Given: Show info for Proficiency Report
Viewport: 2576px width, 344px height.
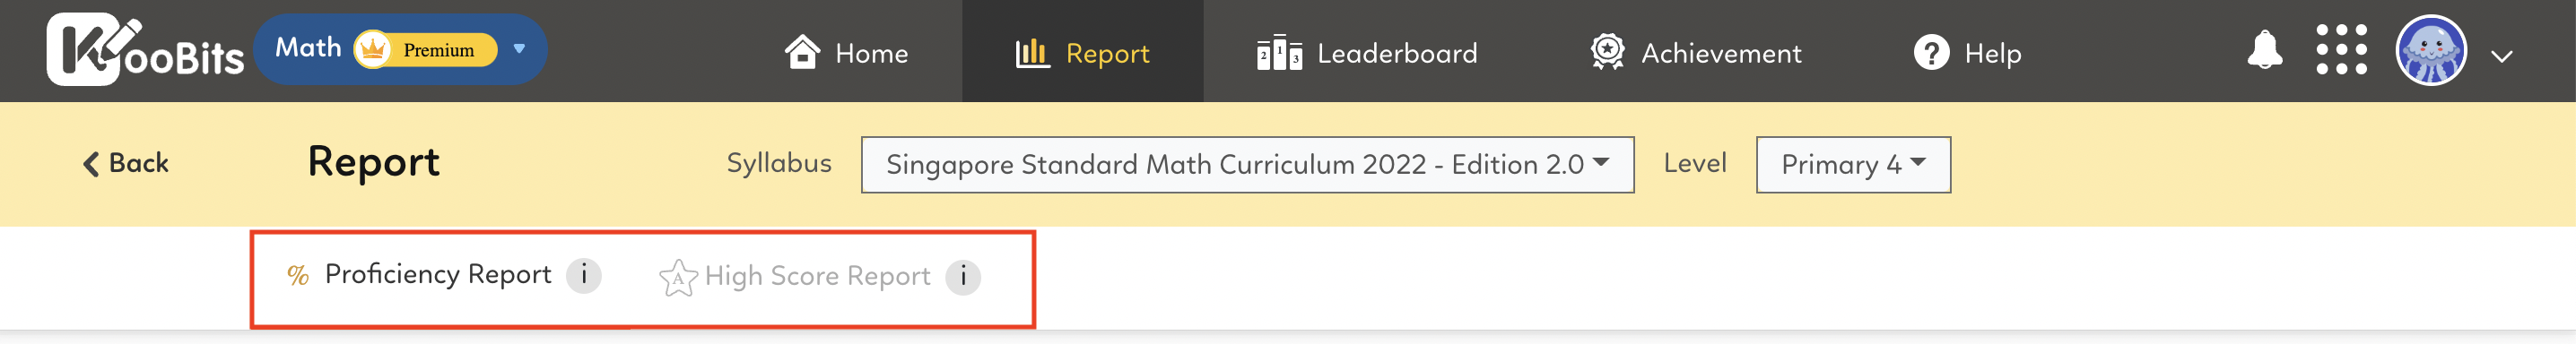Looking at the screenshot, I should (584, 274).
